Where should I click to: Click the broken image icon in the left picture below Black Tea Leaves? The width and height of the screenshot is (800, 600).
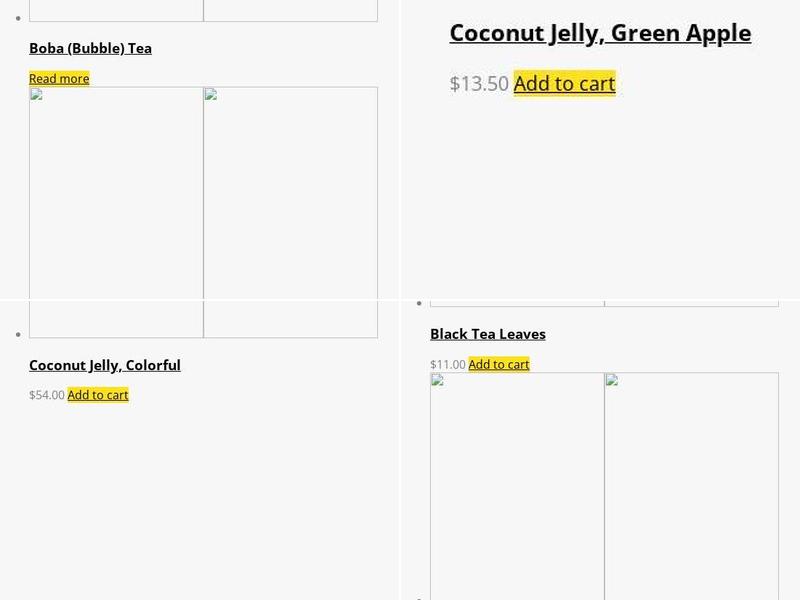coord(438,381)
